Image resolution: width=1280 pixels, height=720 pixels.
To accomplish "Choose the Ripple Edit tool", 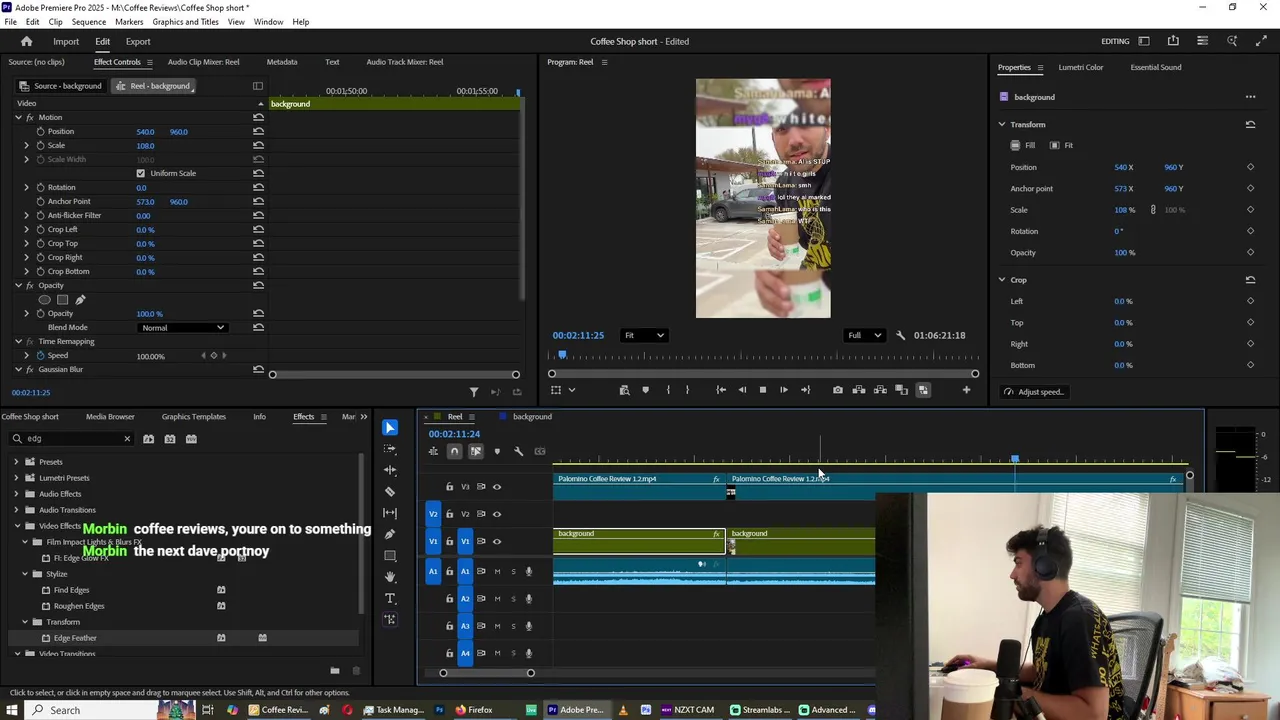I will pos(390,470).
